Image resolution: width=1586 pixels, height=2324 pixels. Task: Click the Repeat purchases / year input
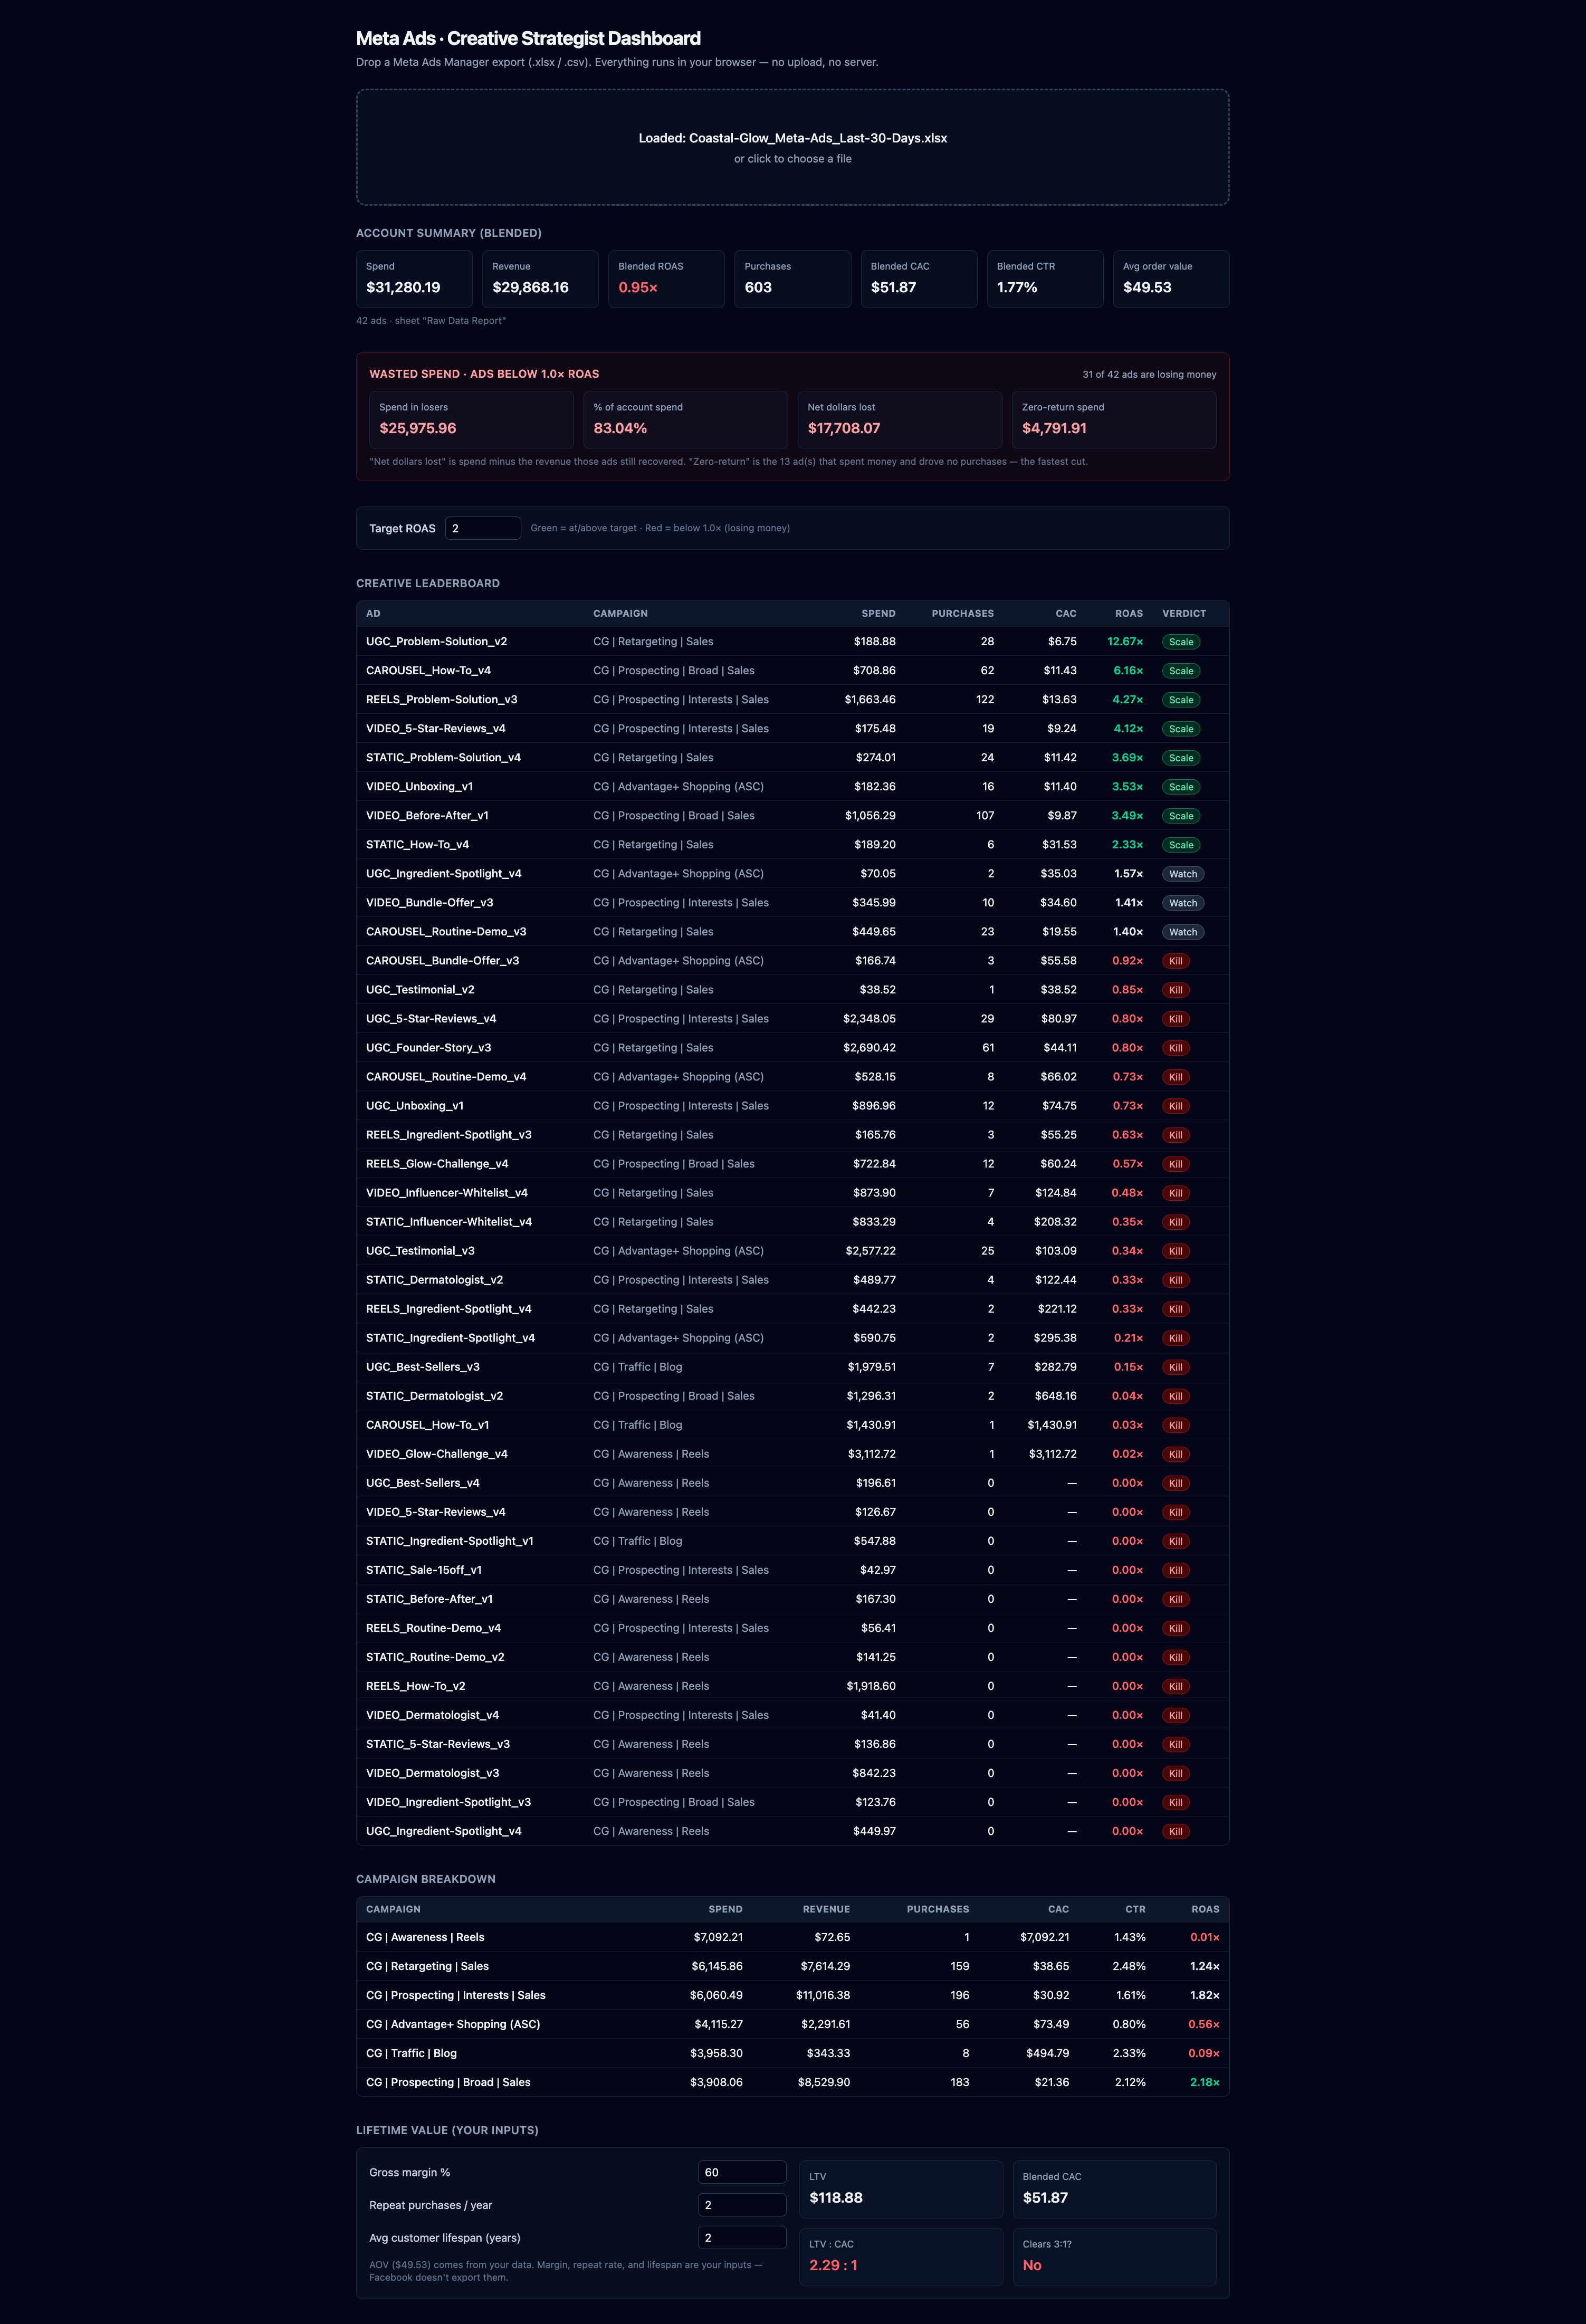coord(742,2205)
